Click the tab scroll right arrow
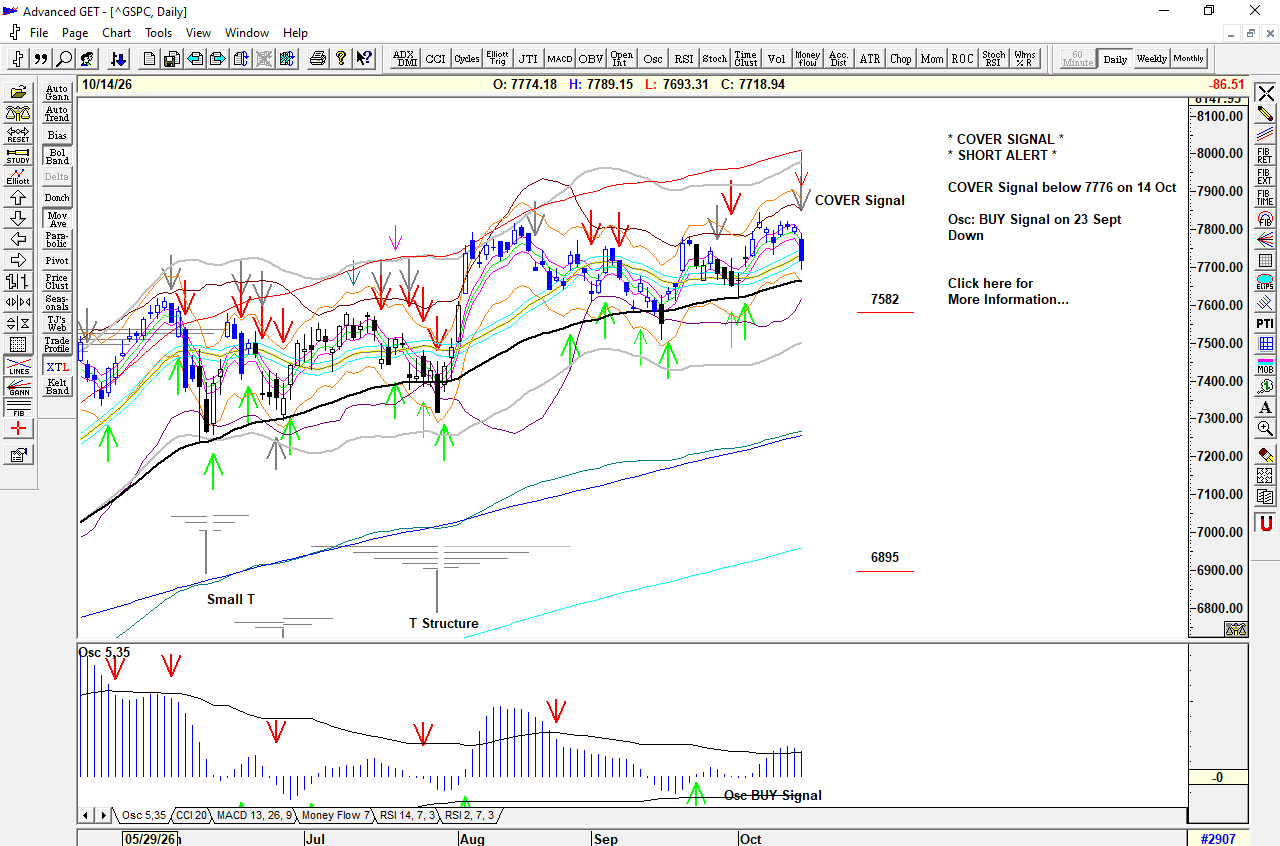This screenshot has height=846, width=1280. click(x=103, y=815)
